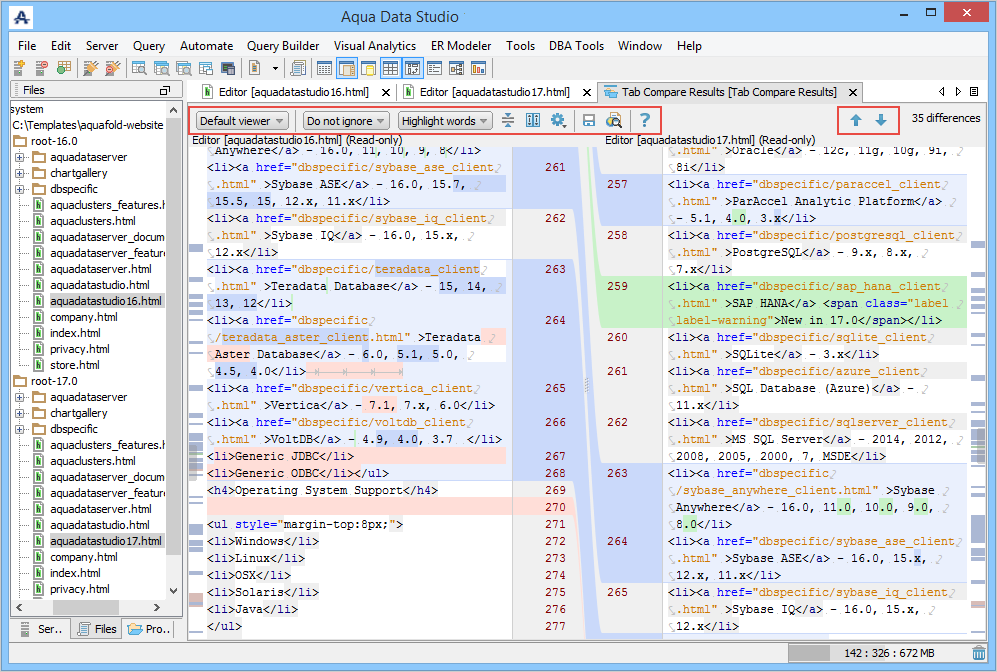Select index.html under root-16.0
The image size is (997, 672).
75,333
